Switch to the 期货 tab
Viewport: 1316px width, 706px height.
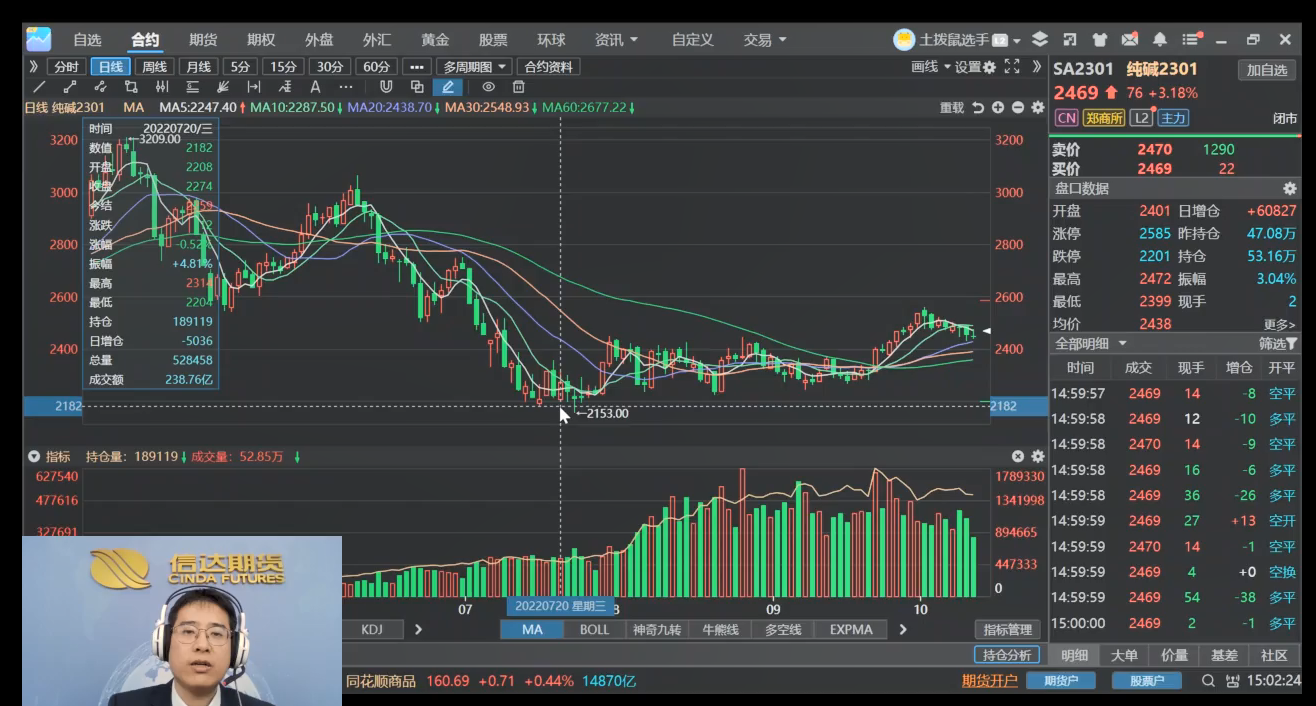203,40
